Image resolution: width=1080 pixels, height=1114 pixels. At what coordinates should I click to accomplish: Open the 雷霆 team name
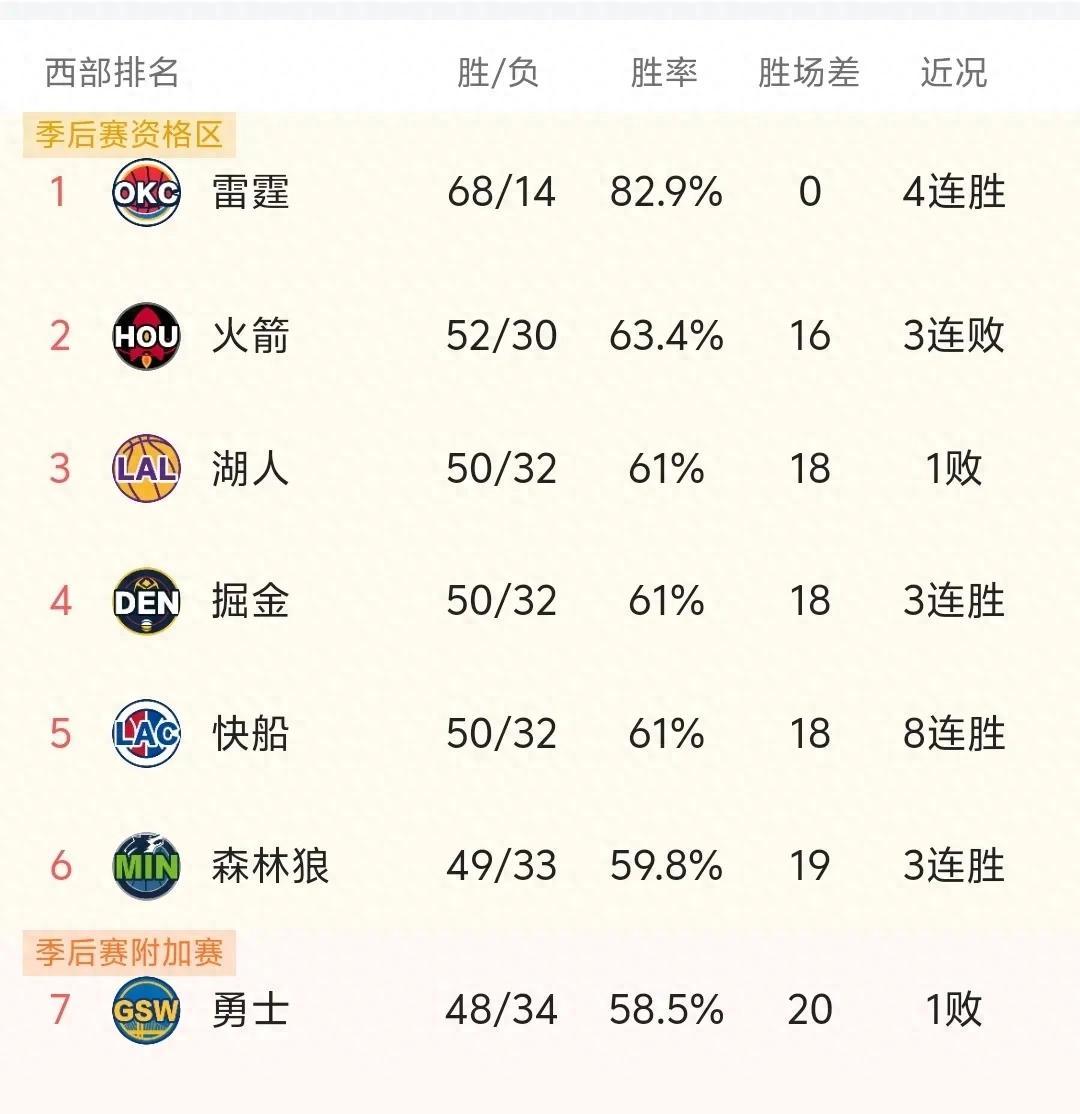[x=250, y=193]
